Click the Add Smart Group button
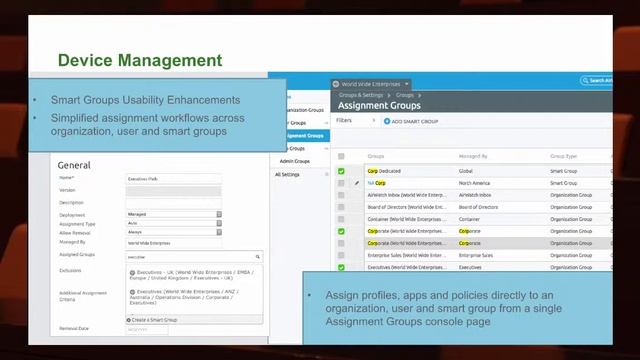 coord(411,121)
